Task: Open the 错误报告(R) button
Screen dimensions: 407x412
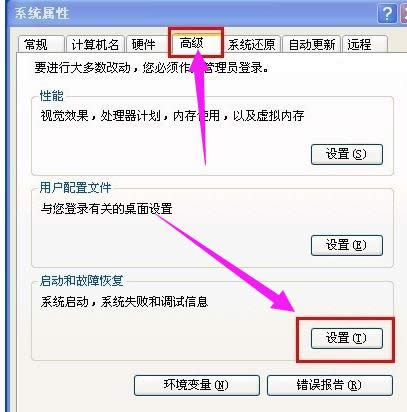Action: tap(330, 385)
